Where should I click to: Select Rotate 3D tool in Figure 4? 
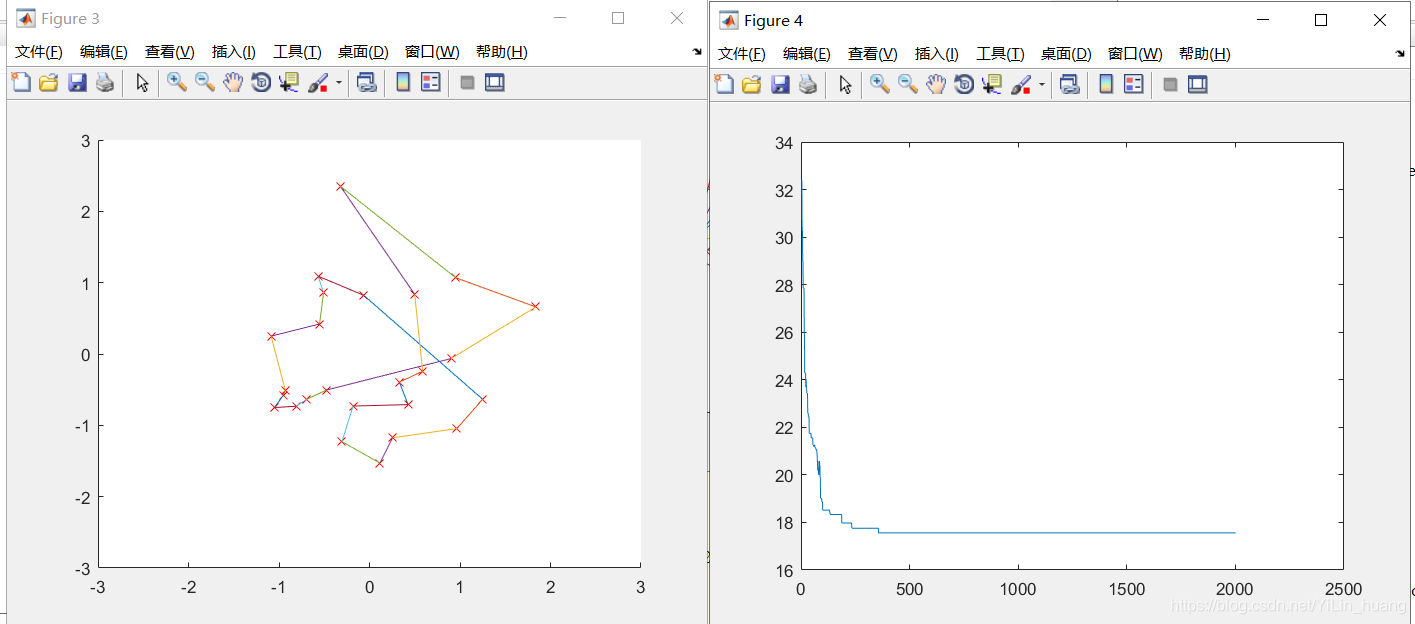point(964,85)
